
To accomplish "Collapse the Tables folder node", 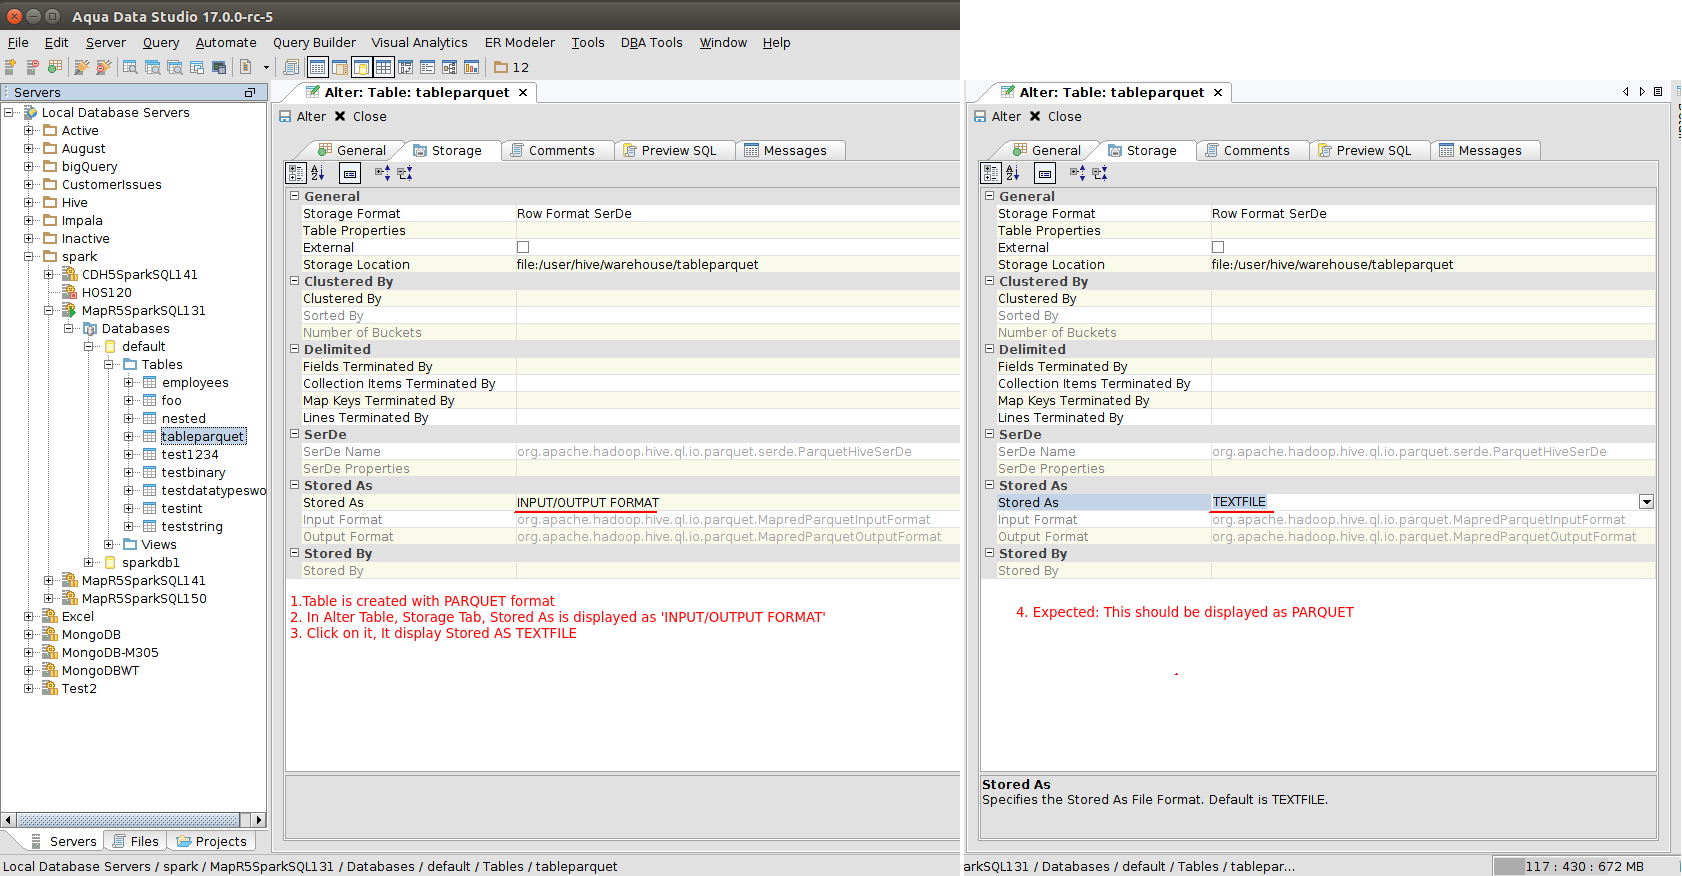I will (109, 364).
